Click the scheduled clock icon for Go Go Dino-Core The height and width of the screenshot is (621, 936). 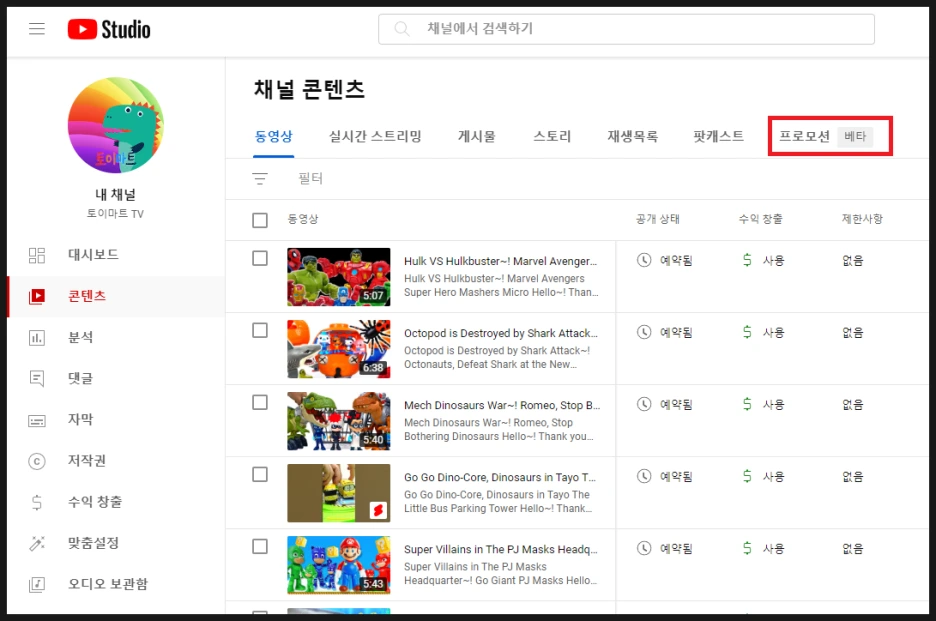(x=644, y=476)
